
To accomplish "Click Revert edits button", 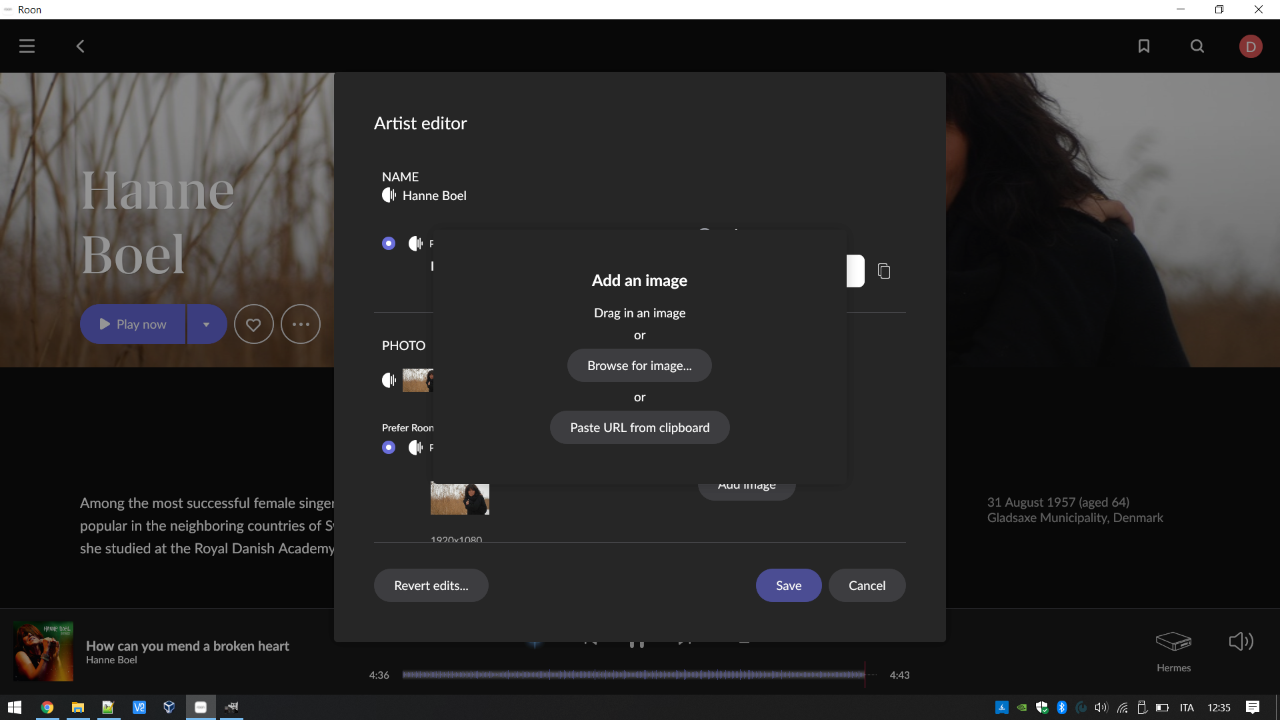I will pos(431,585).
